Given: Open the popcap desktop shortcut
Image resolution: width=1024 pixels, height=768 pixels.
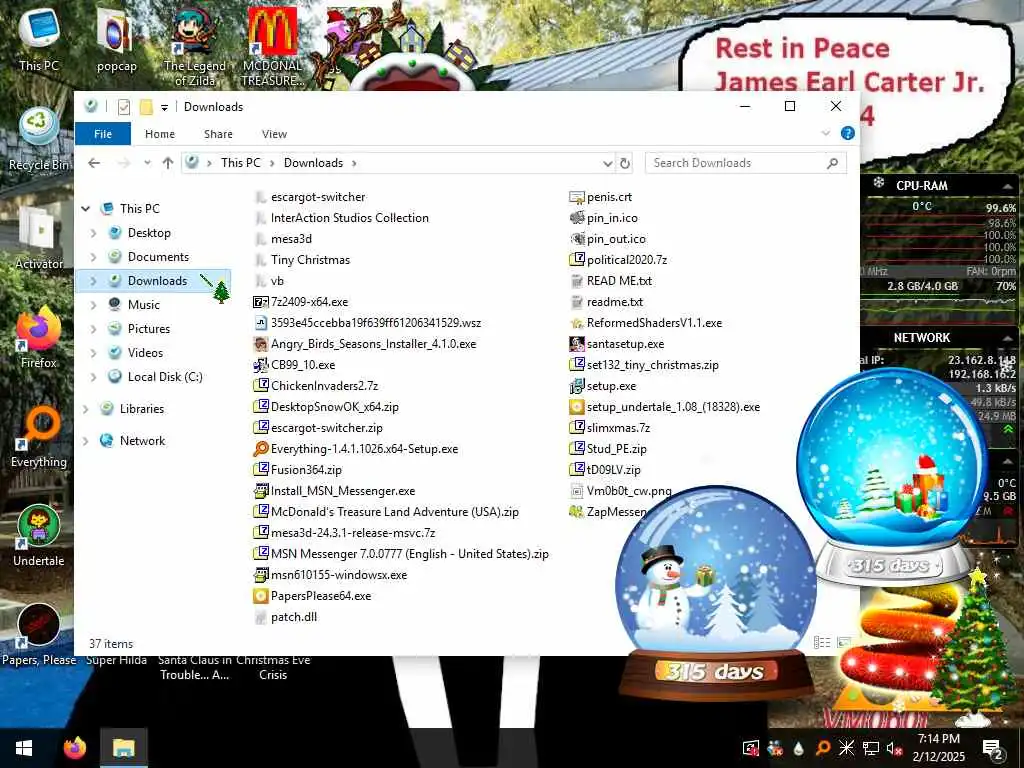Looking at the screenshot, I should click(116, 40).
